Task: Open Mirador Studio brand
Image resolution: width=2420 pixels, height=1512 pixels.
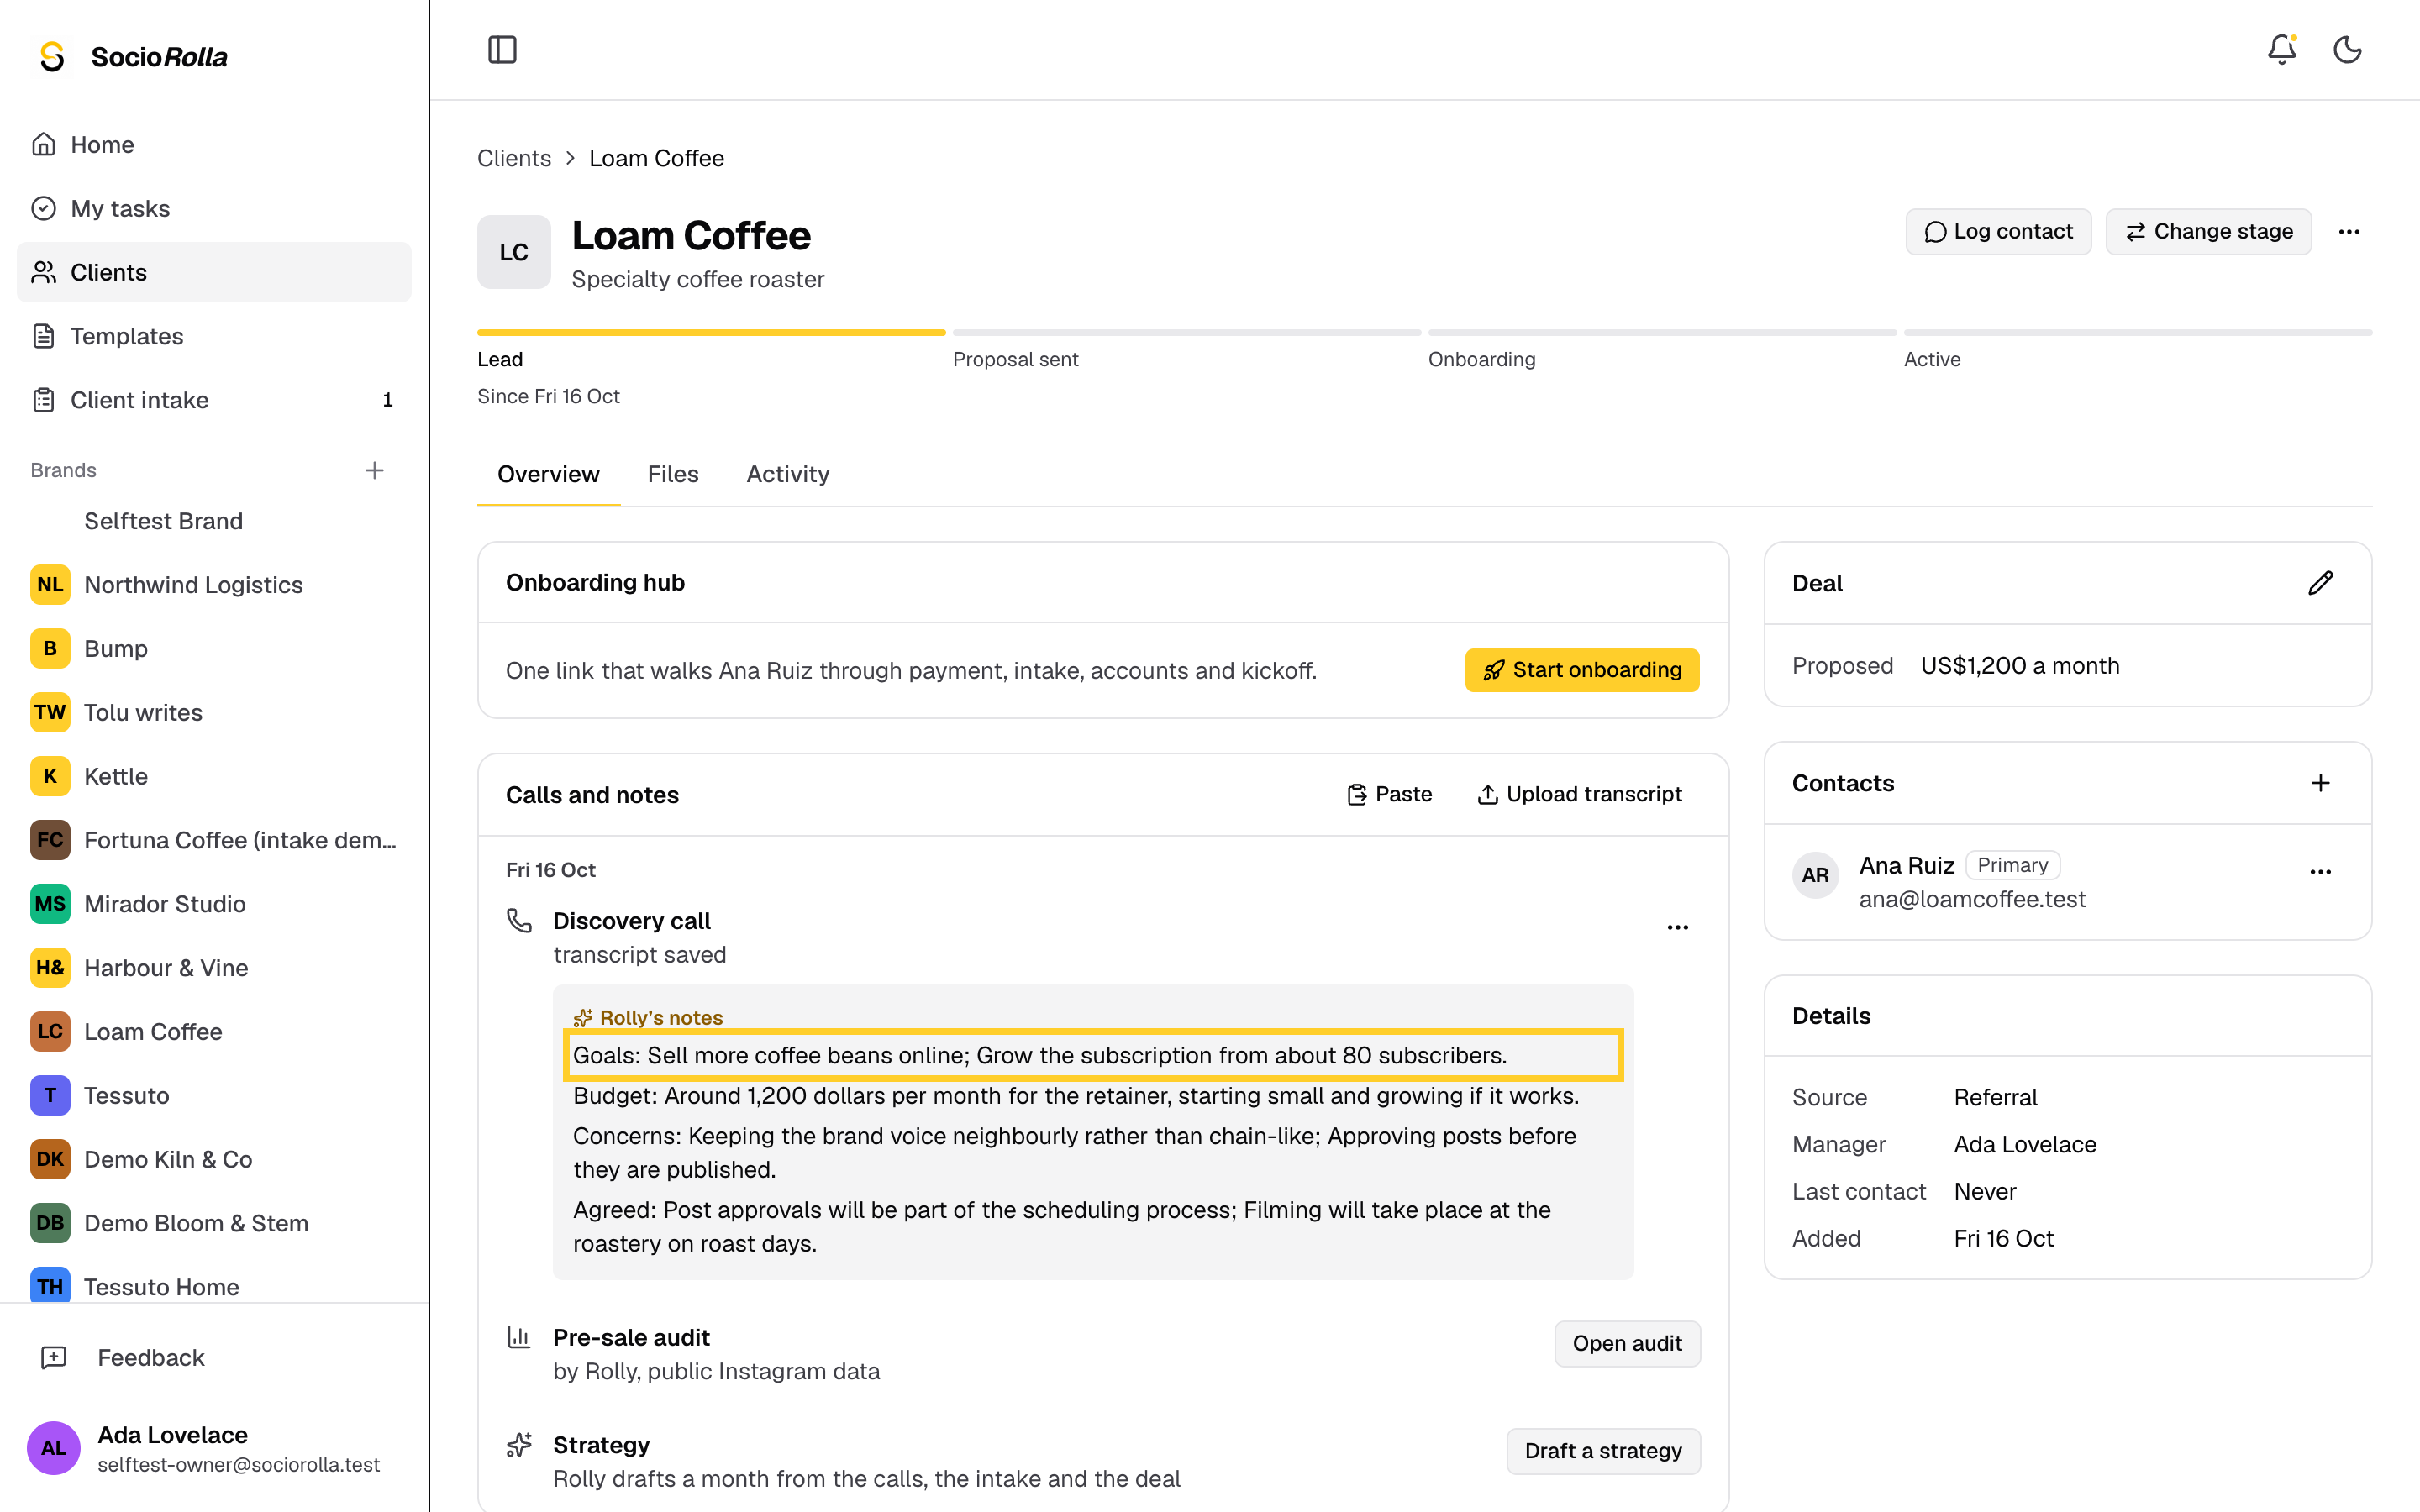Action: tap(214, 904)
